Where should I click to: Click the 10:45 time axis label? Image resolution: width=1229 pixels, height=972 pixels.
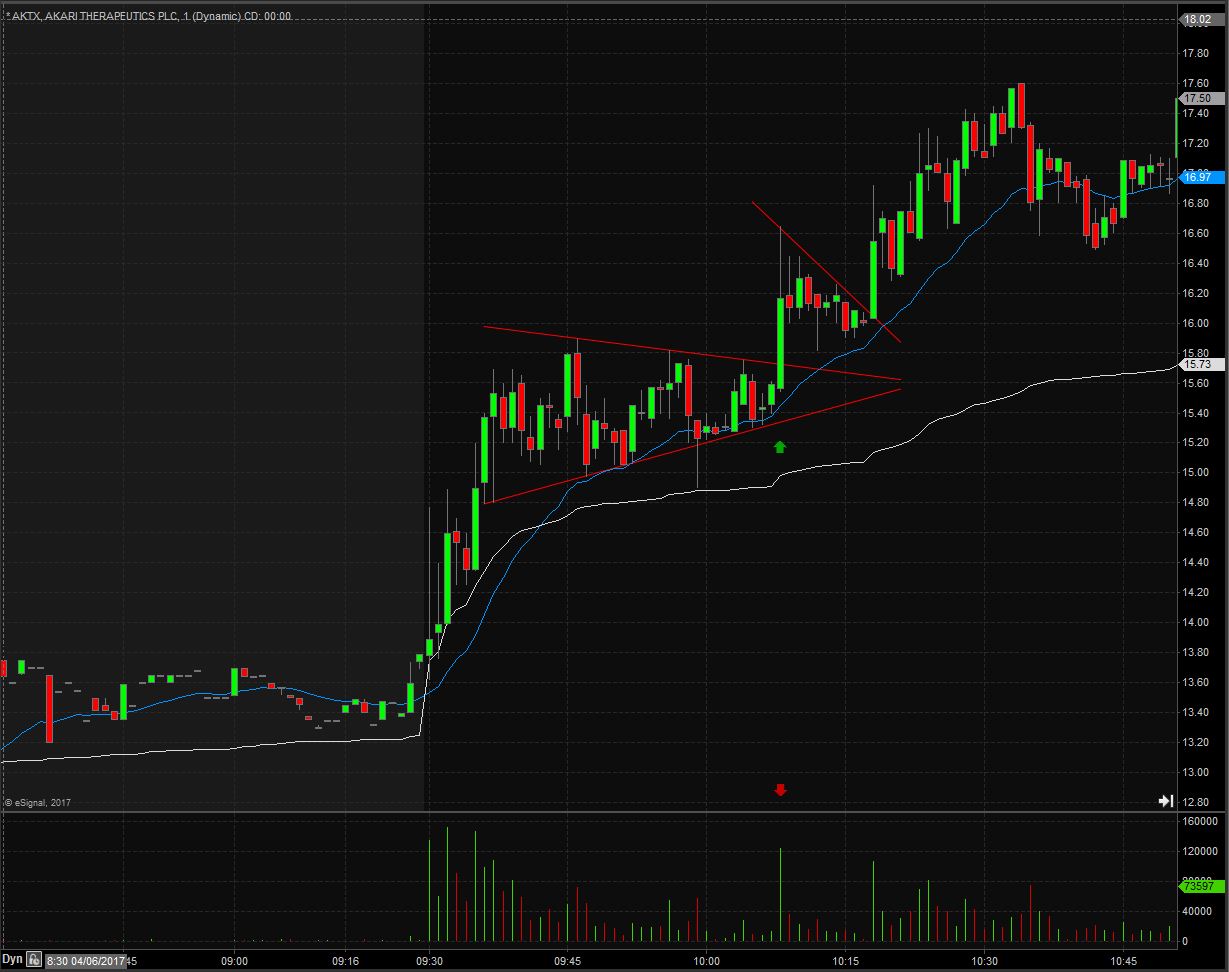(1123, 960)
